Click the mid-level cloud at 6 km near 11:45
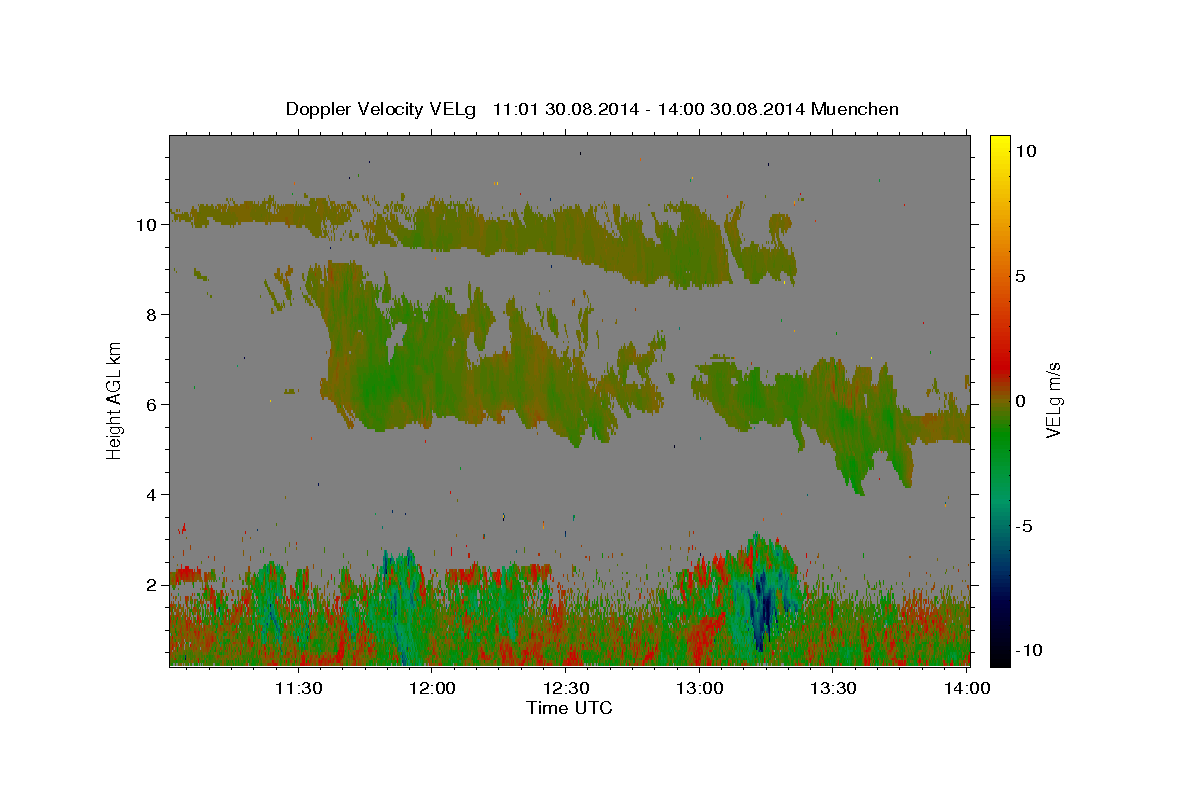The width and height of the screenshot is (1200, 800). click(375, 385)
